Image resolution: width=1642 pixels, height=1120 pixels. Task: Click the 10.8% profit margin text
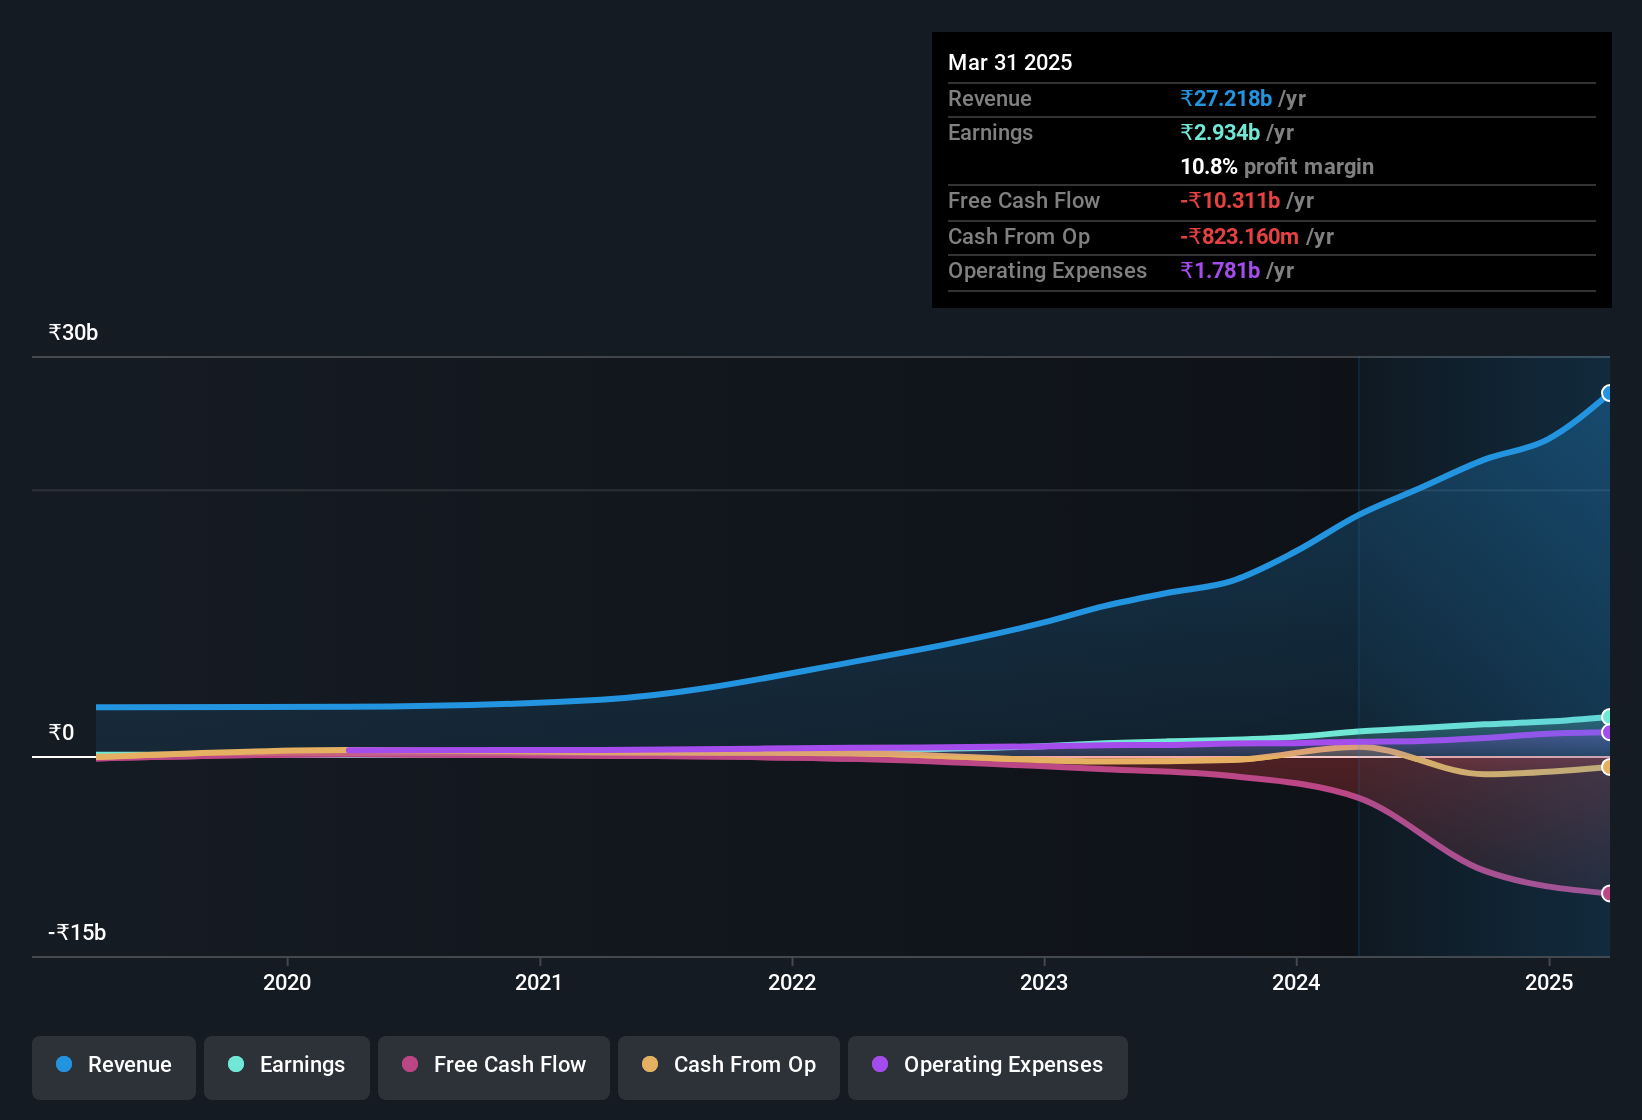pos(1277,166)
